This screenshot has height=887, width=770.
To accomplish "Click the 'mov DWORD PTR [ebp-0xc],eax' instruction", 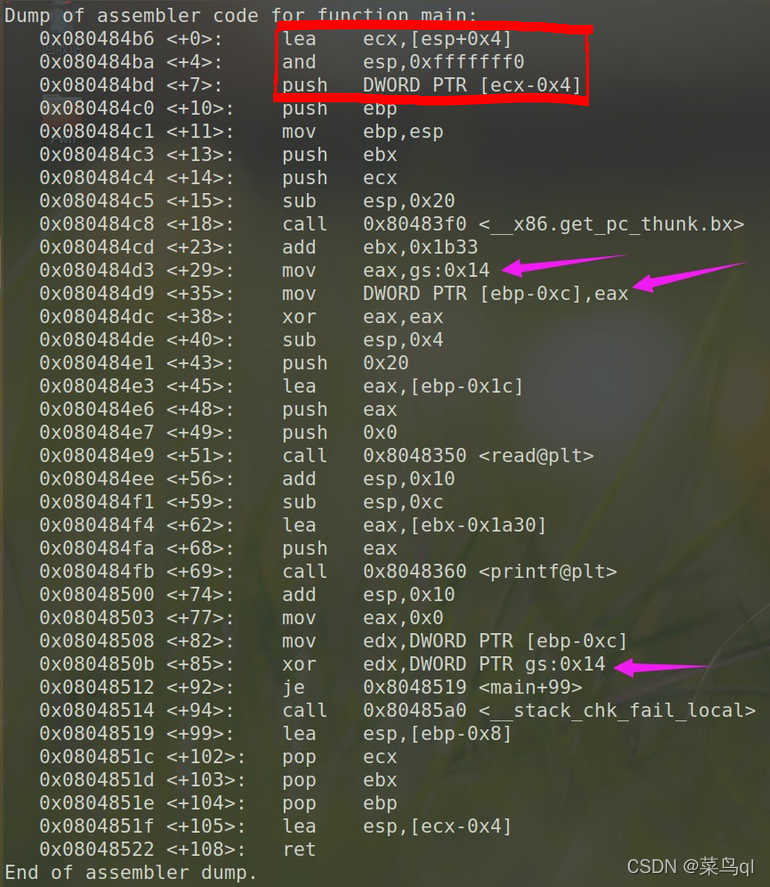I will pos(455,294).
